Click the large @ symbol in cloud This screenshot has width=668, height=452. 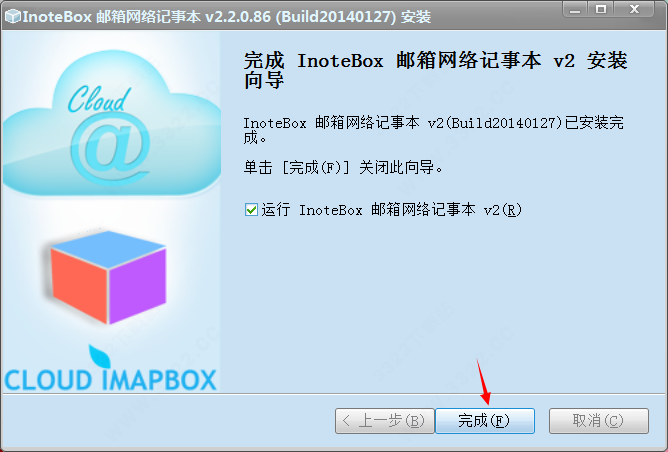[110, 149]
